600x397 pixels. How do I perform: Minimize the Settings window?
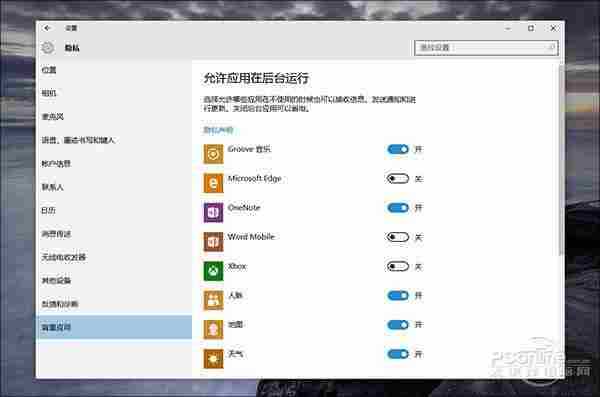508,28
